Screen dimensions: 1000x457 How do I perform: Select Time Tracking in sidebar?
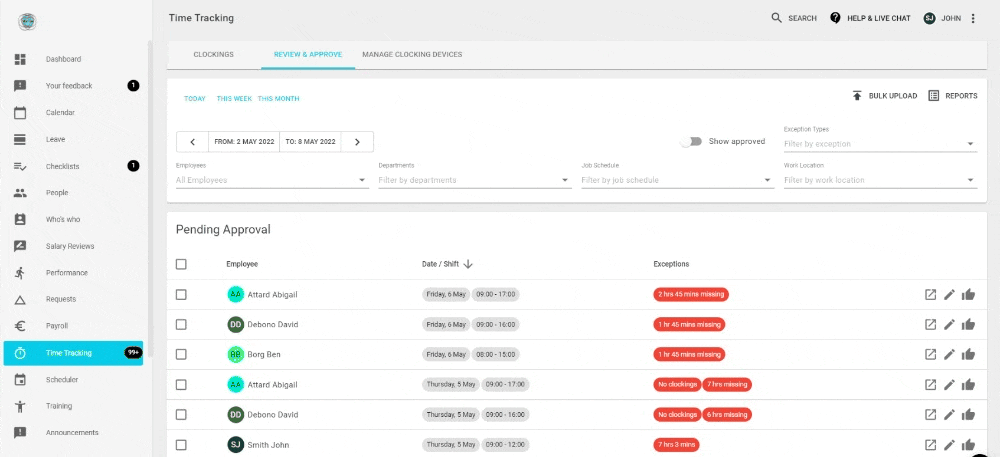pyautogui.click(x=73, y=353)
